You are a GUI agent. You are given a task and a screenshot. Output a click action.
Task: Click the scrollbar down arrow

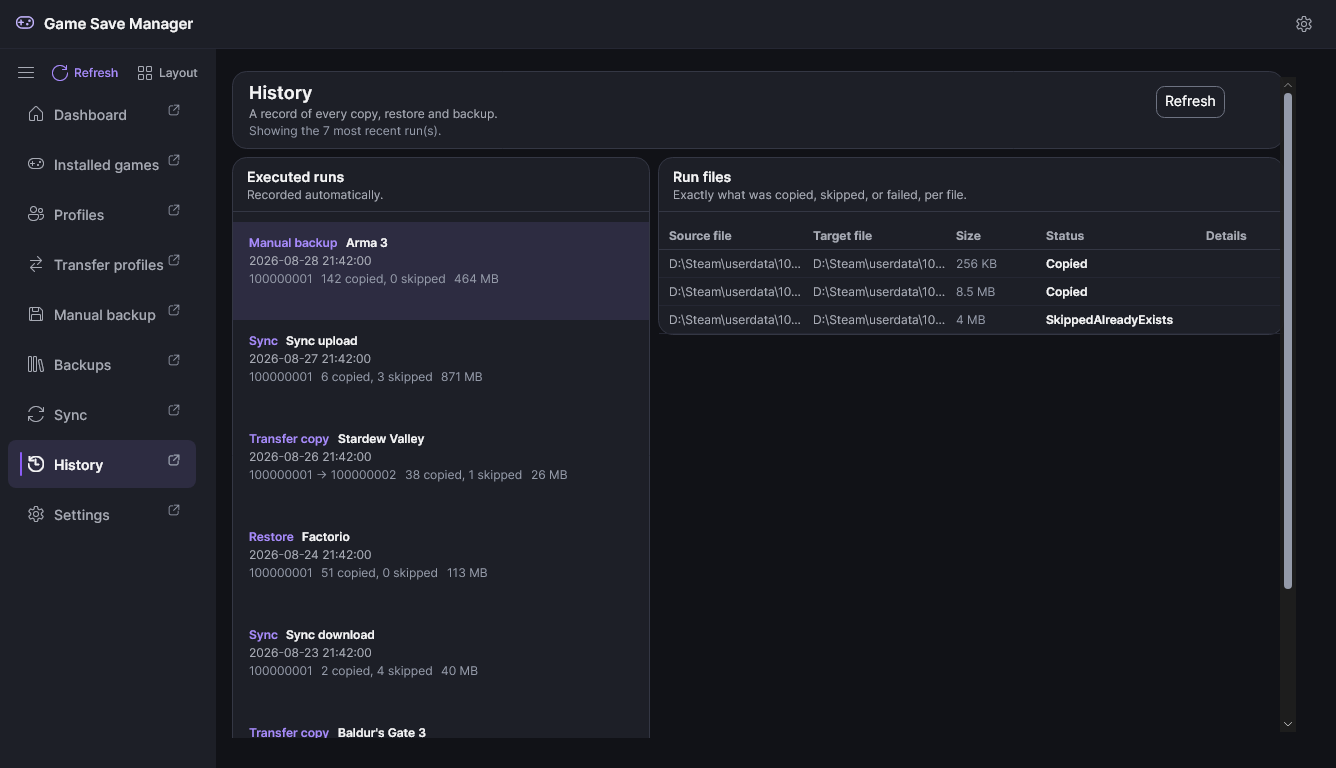point(1288,723)
